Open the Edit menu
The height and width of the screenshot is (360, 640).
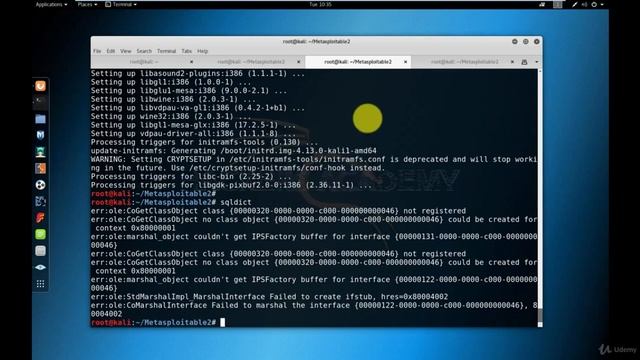point(111,51)
